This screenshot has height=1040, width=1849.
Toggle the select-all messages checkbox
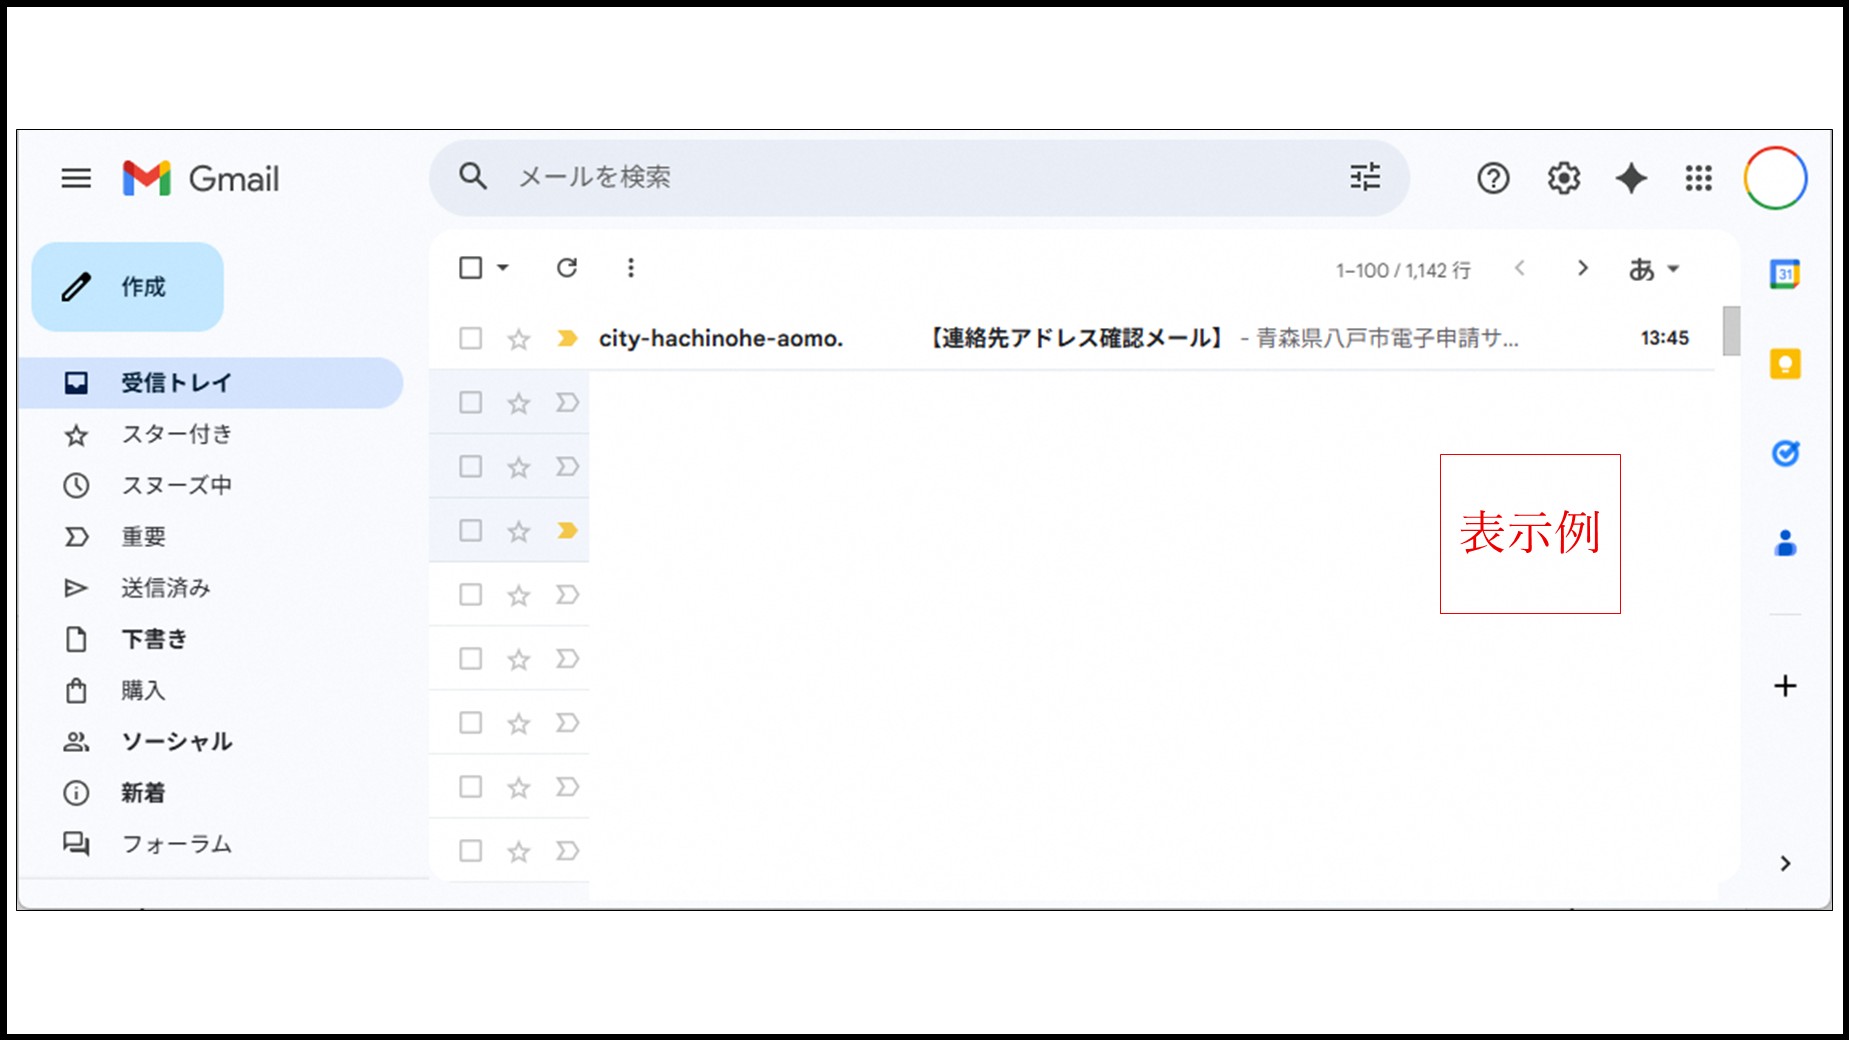pyautogui.click(x=470, y=268)
